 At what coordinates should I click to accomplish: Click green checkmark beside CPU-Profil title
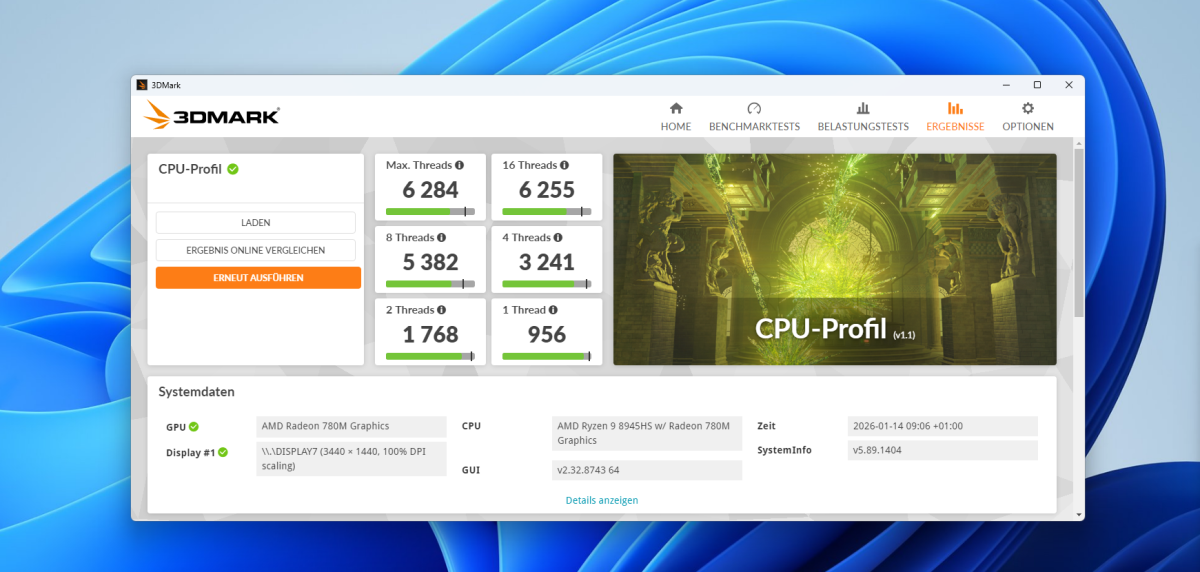(233, 169)
